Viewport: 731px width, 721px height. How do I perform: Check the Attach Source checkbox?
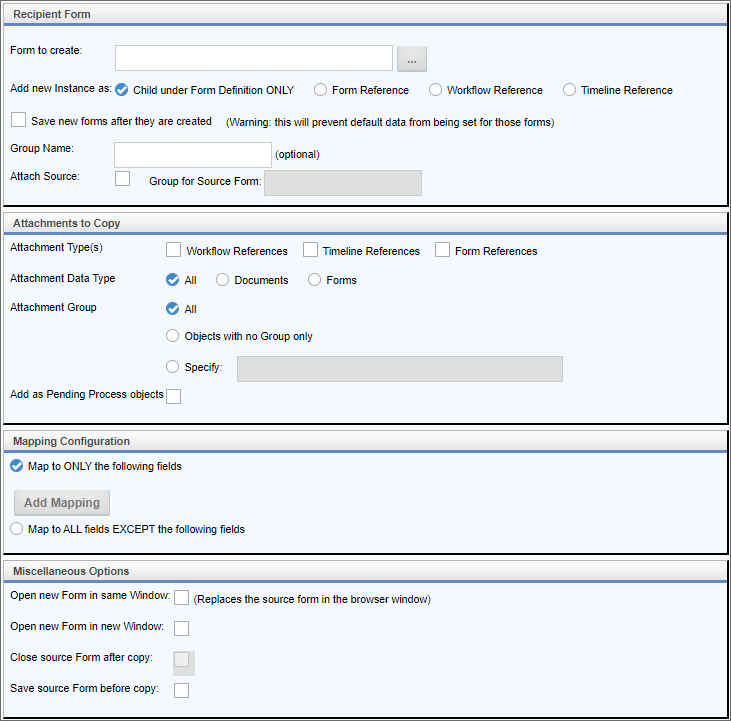(x=123, y=178)
